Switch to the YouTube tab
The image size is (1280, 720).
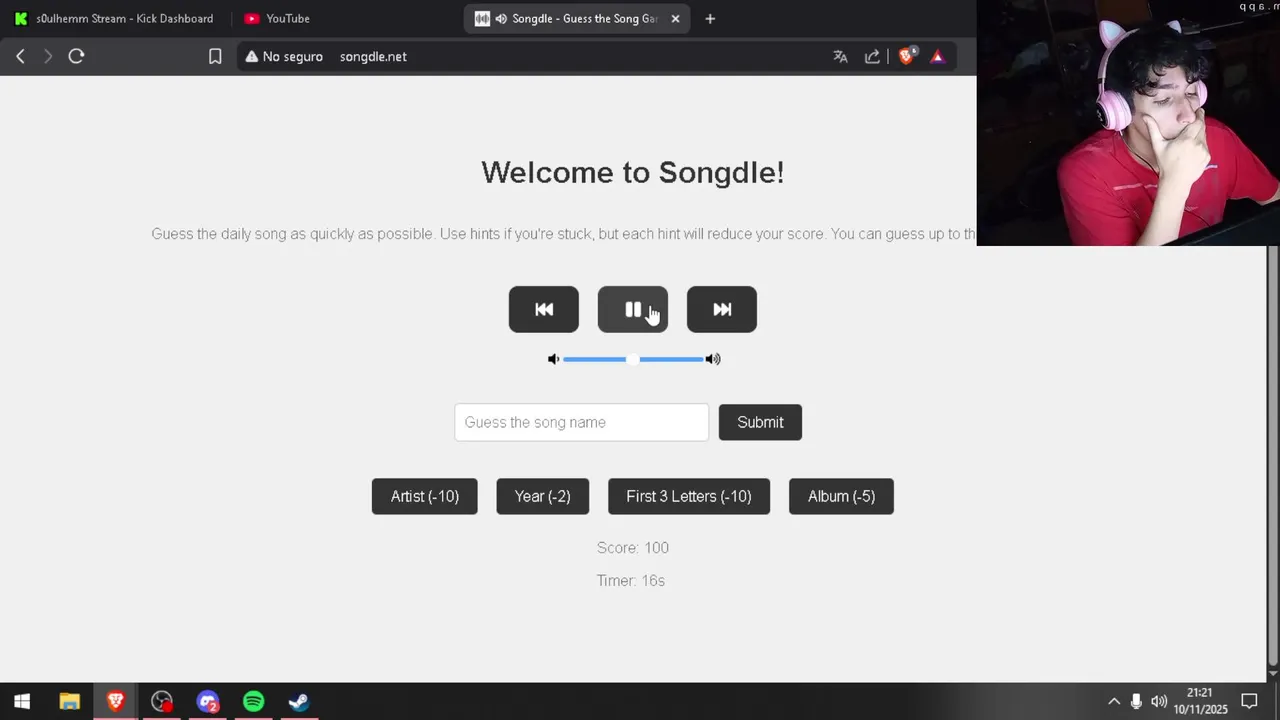coord(288,18)
